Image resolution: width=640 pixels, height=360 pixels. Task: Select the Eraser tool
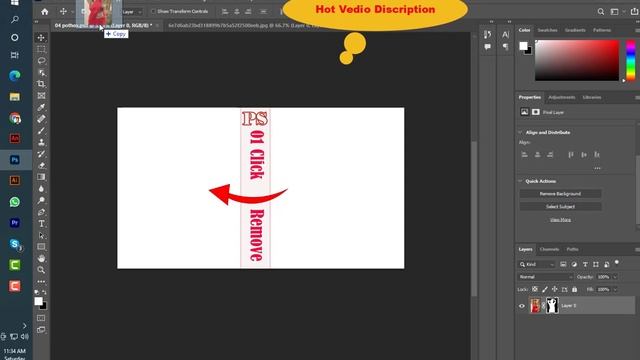(41, 165)
